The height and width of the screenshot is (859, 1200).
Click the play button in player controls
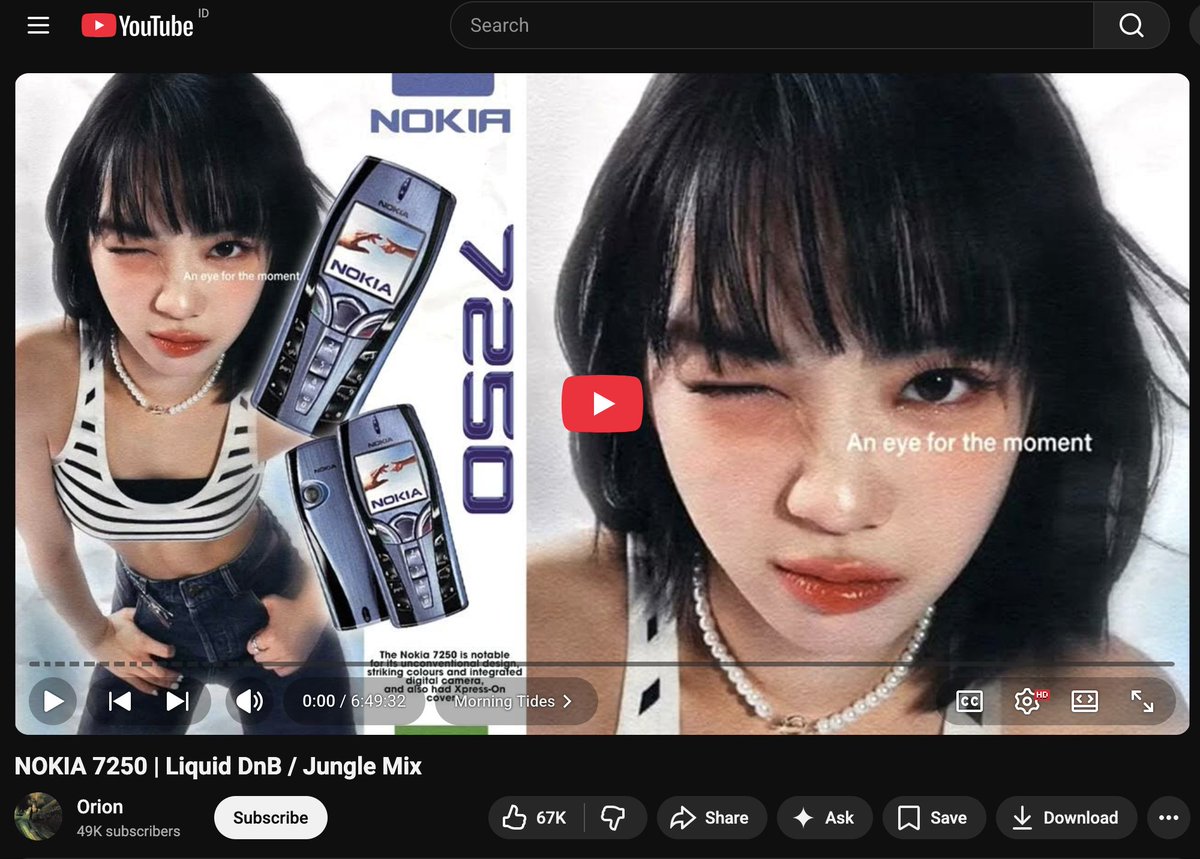[x=53, y=701]
